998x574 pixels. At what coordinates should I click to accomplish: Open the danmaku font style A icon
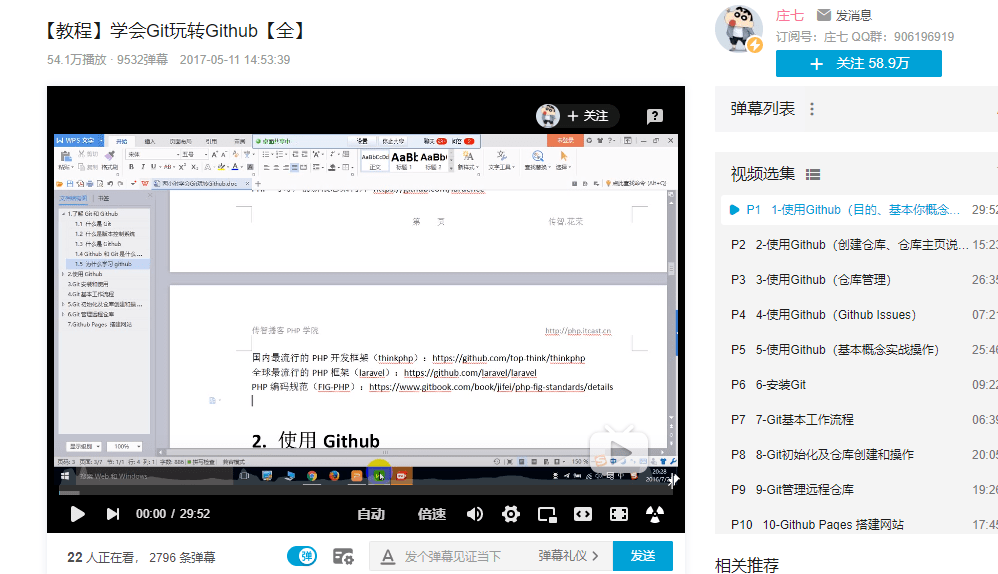click(388, 557)
